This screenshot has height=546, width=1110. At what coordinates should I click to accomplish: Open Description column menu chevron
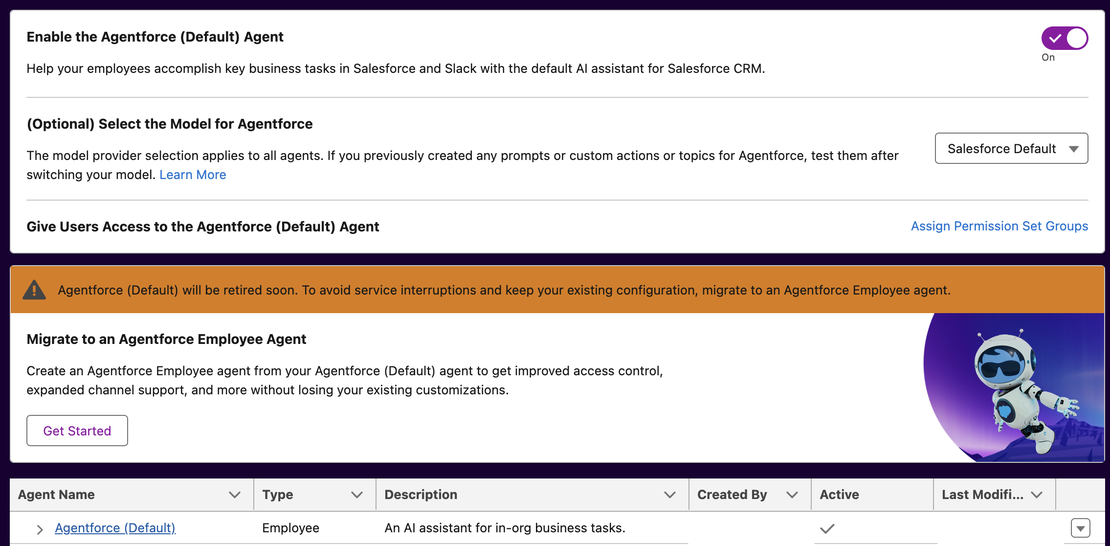670,495
